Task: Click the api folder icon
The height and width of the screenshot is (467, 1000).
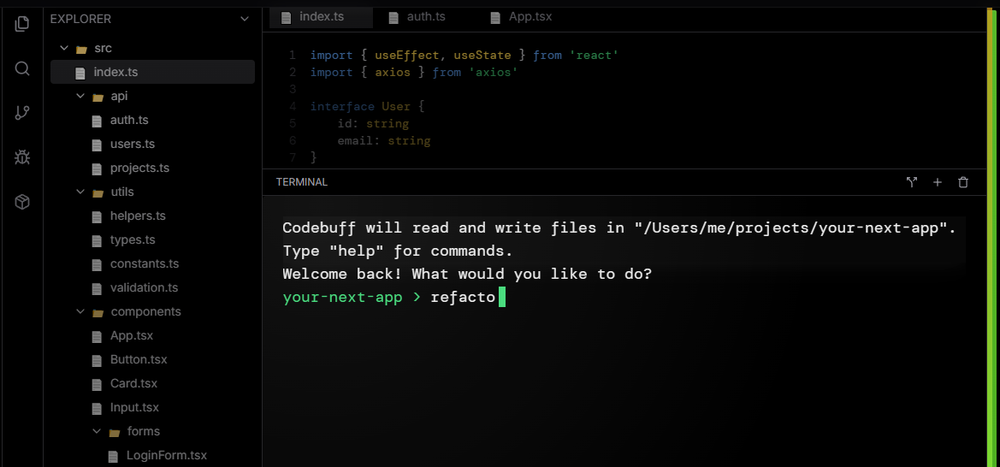Action: click(x=98, y=97)
